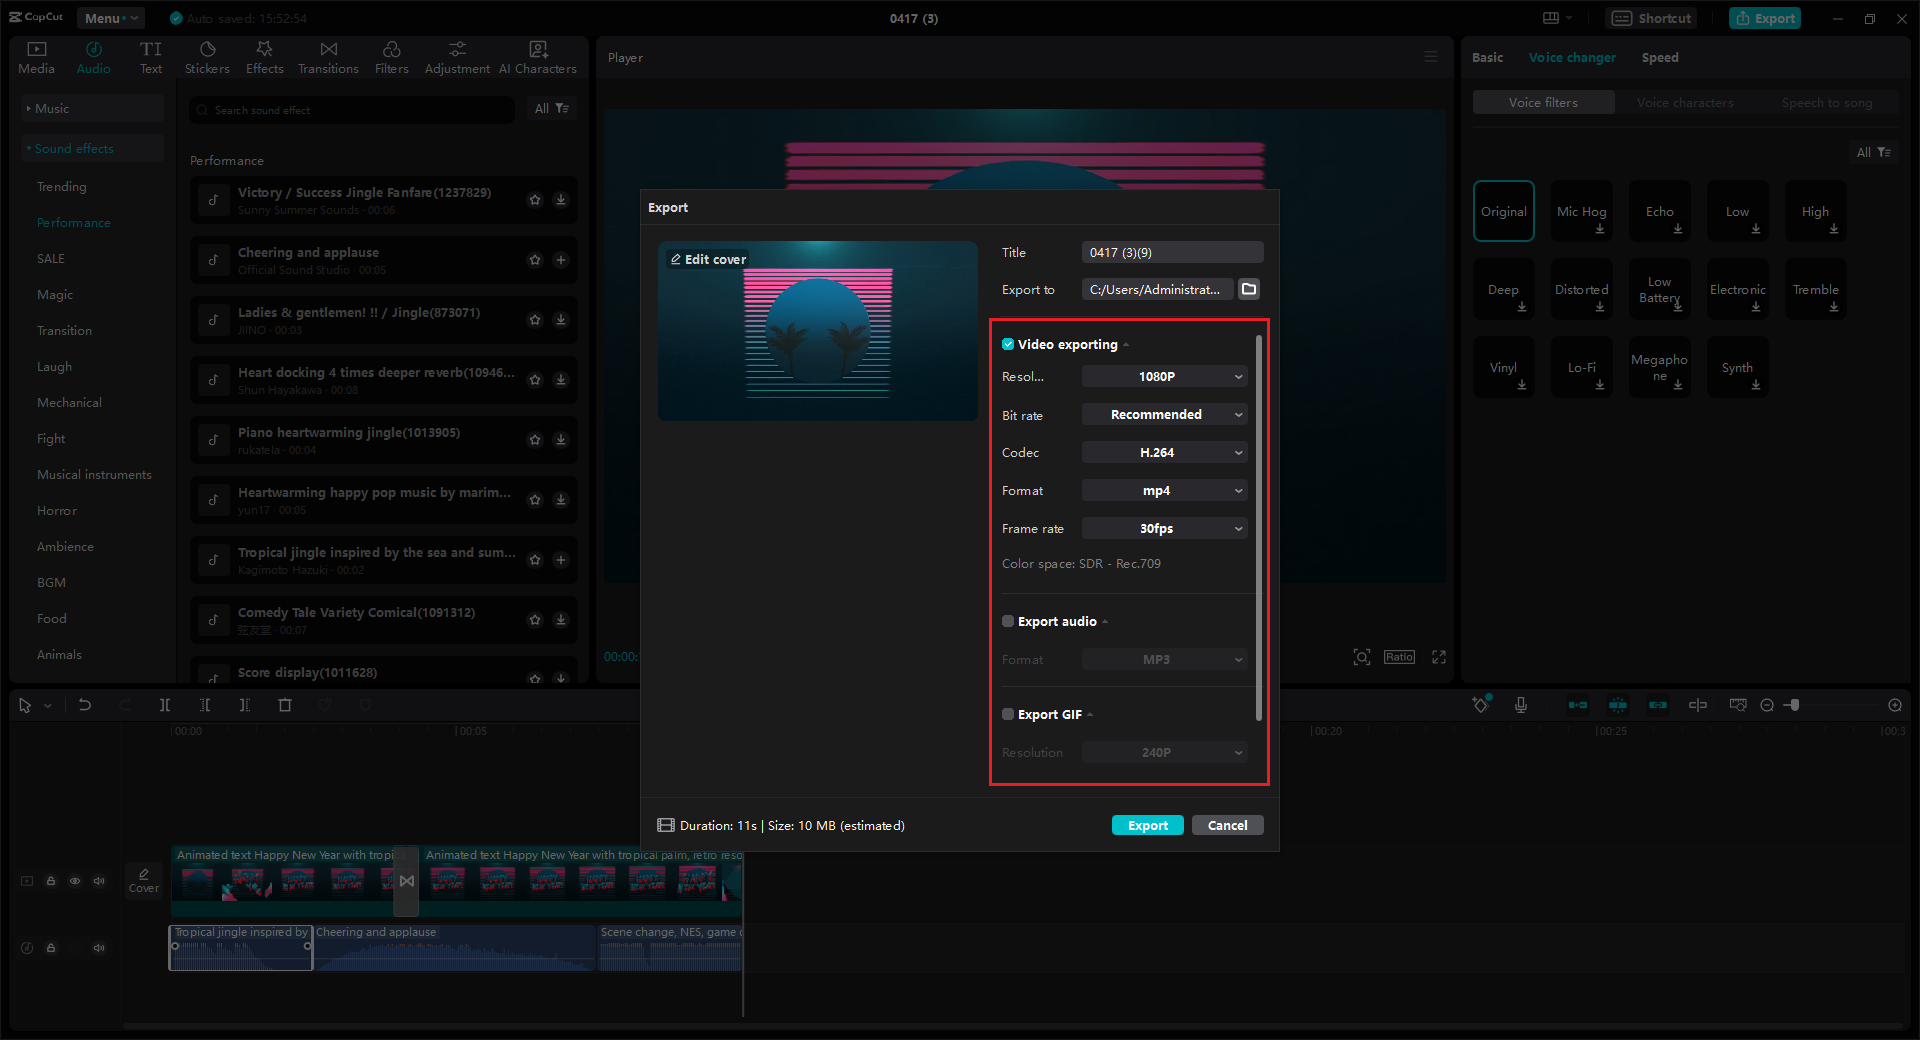This screenshot has width=1920, height=1040.
Task: Open the Bit rate Recommended dropdown
Action: (x=1165, y=414)
